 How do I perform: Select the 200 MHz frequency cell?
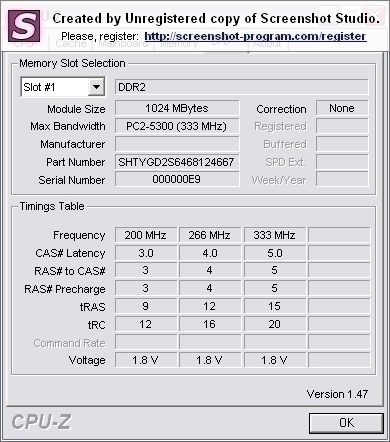click(146, 235)
